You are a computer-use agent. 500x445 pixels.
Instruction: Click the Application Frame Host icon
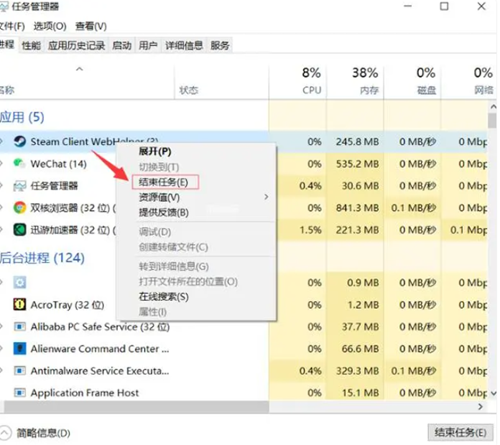[19, 393]
